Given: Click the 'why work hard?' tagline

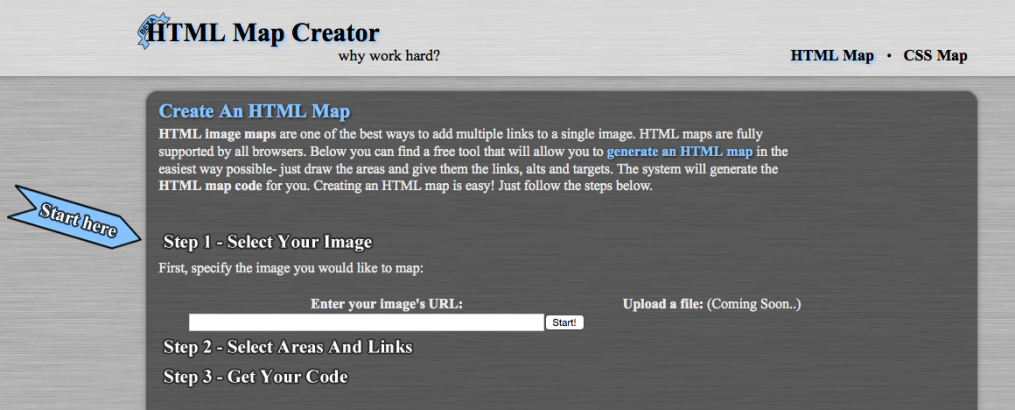Looking at the screenshot, I should [x=389, y=56].
